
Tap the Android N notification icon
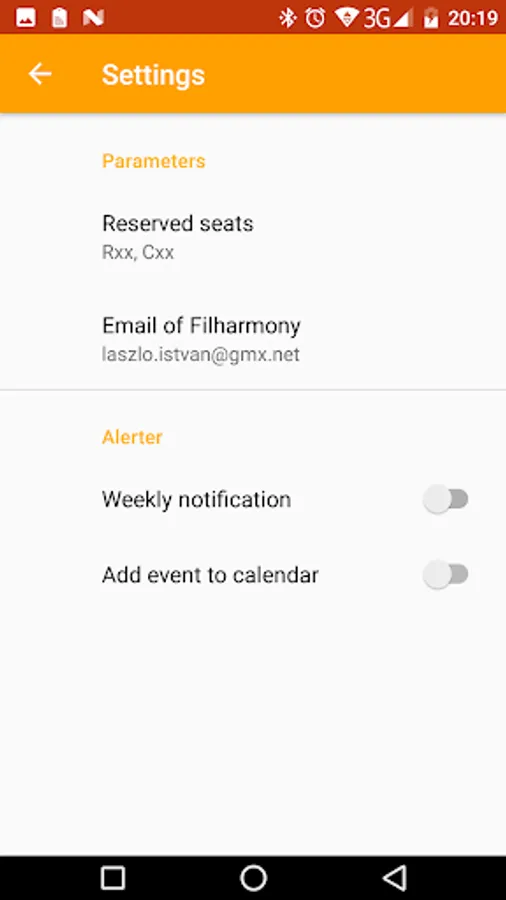(93, 18)
